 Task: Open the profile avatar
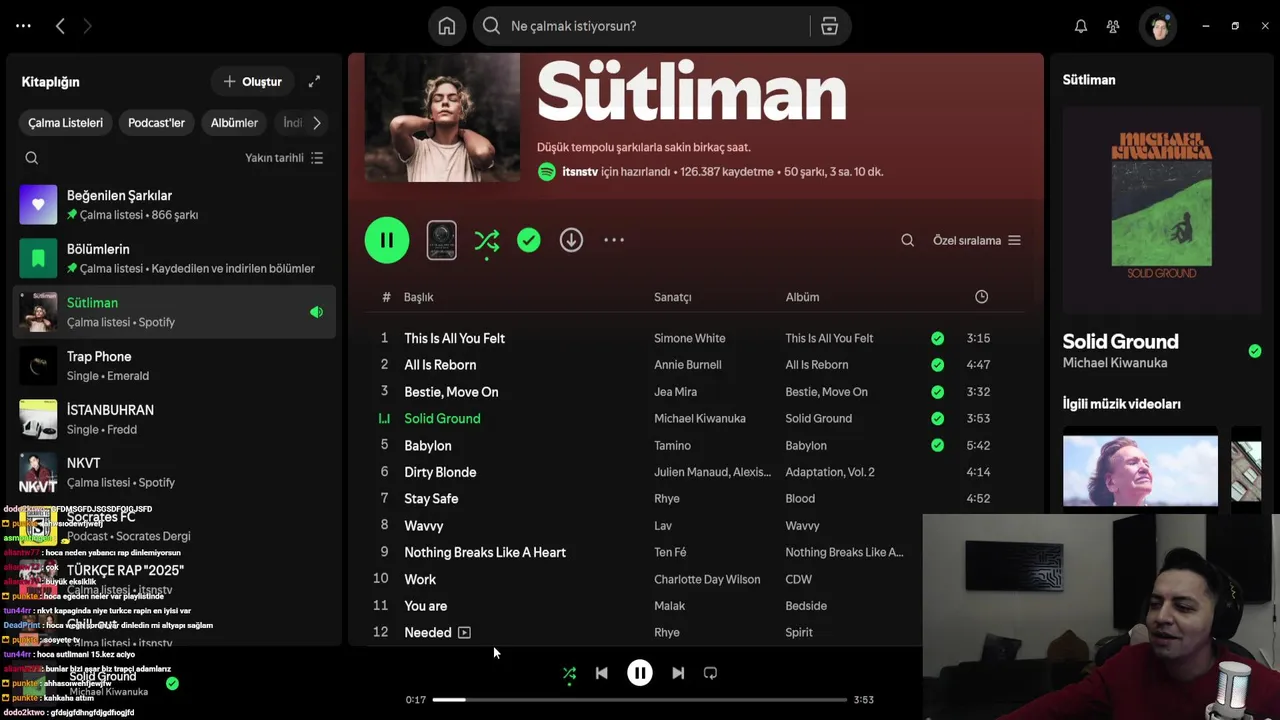point(1159,26)
